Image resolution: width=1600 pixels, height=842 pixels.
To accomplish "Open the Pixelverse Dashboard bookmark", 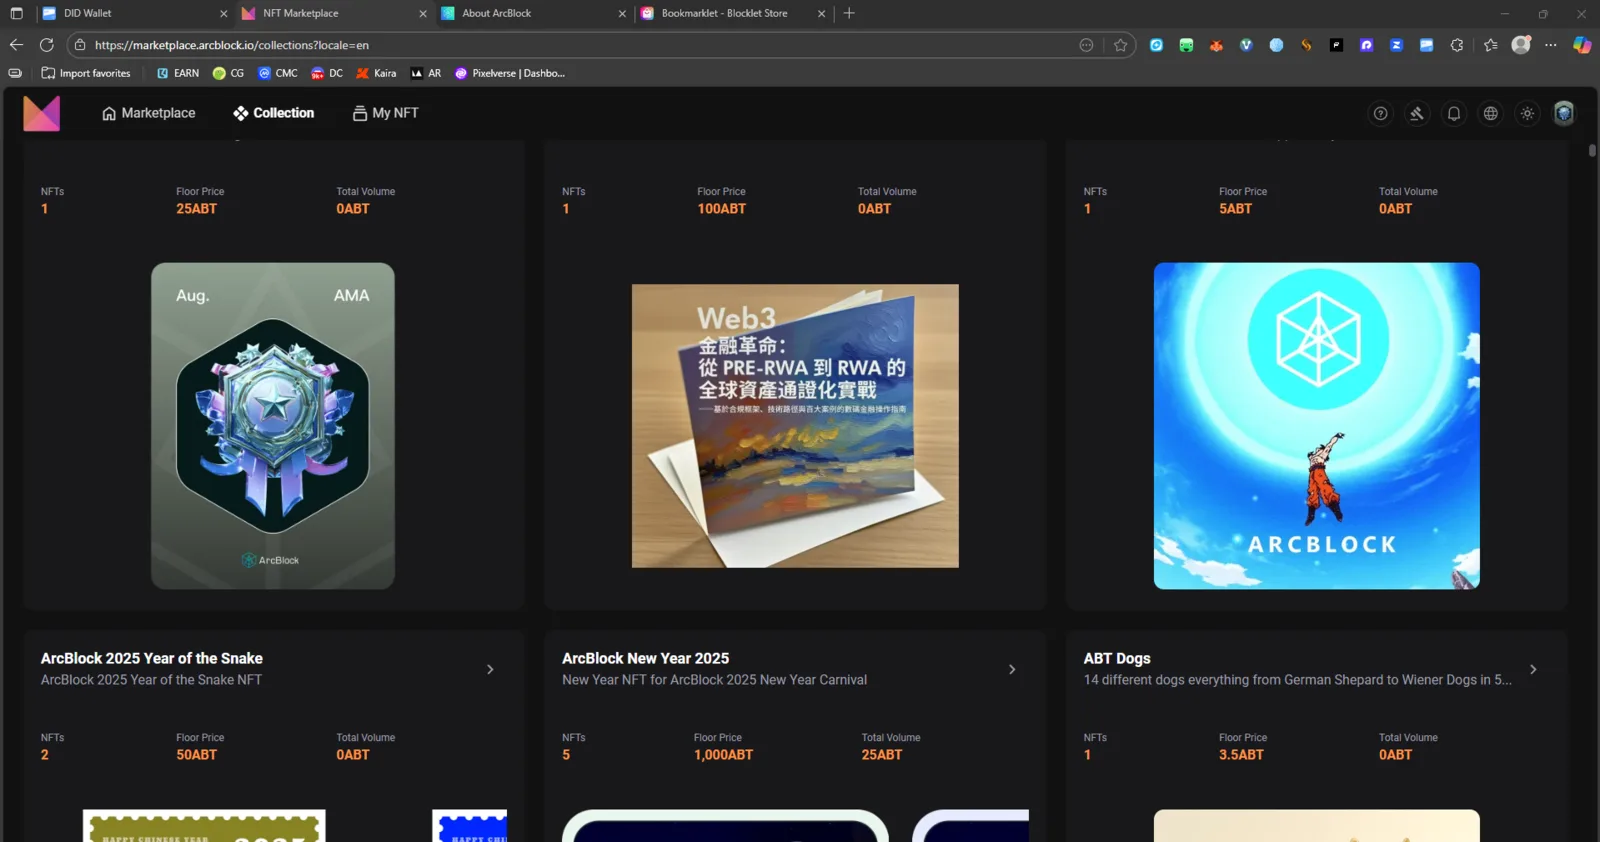I will click(510, 73).
